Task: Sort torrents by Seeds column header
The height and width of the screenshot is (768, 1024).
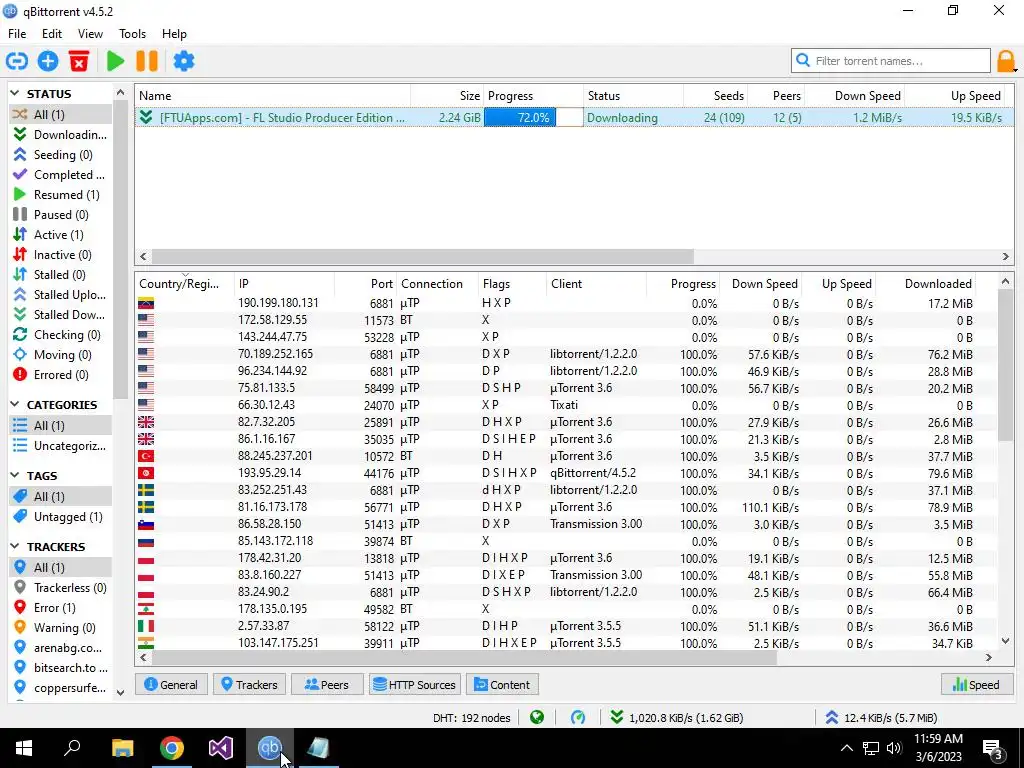Action: point(715,96)
